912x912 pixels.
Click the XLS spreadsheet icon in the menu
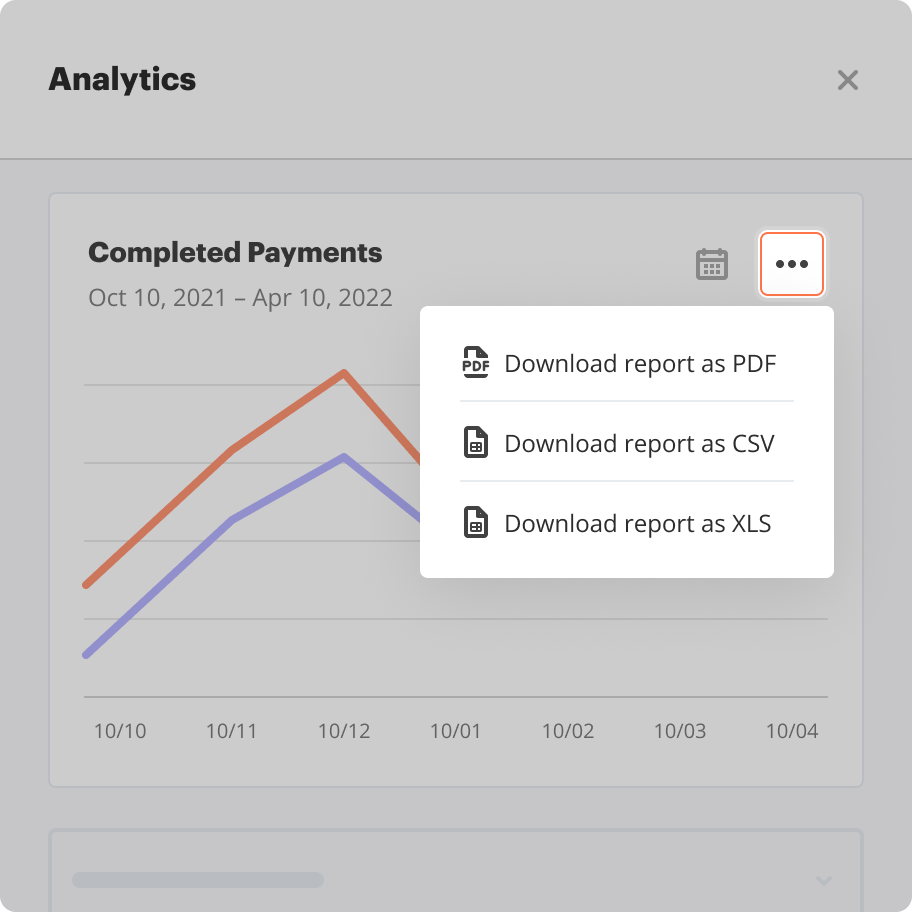(475, 523)
